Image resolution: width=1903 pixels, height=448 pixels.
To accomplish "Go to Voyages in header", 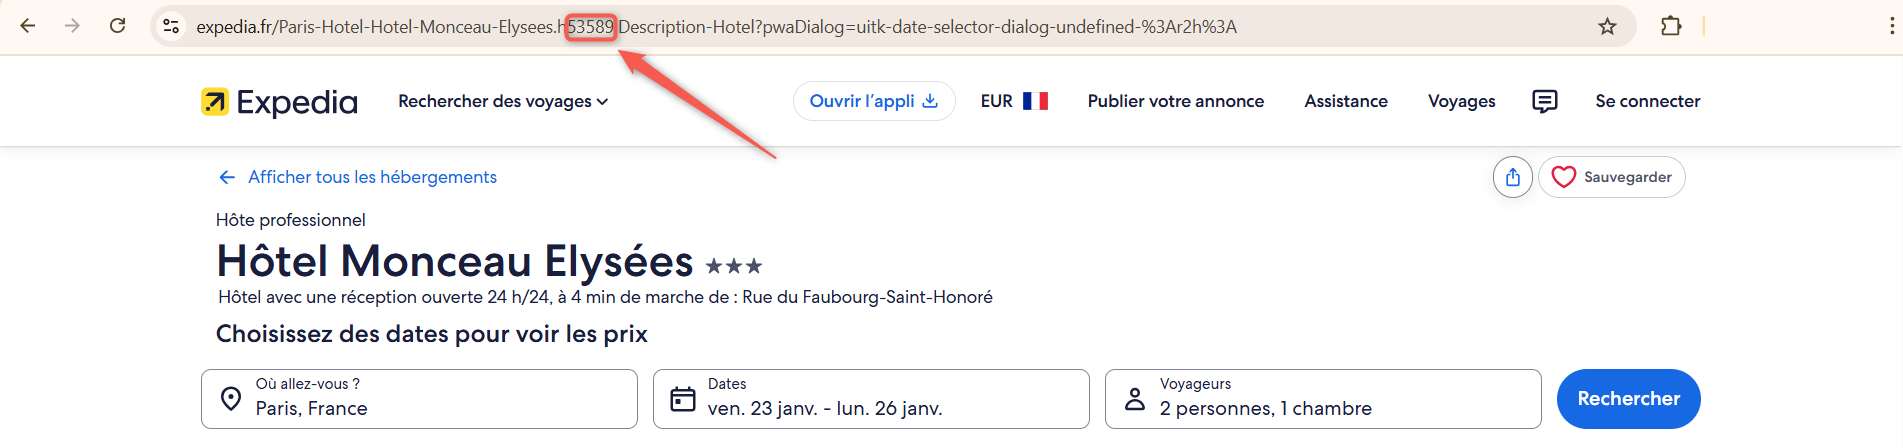I will point(1461,101).
